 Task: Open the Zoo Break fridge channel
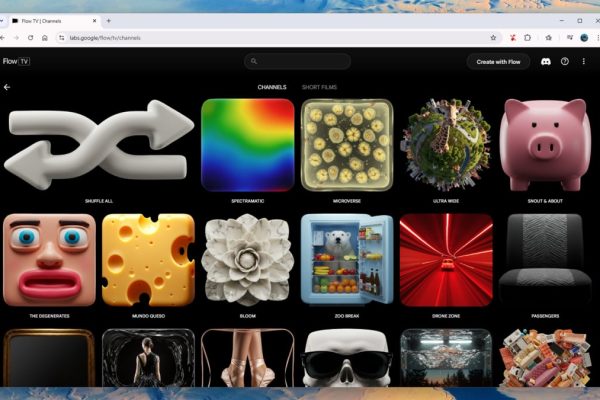point(347,260)
